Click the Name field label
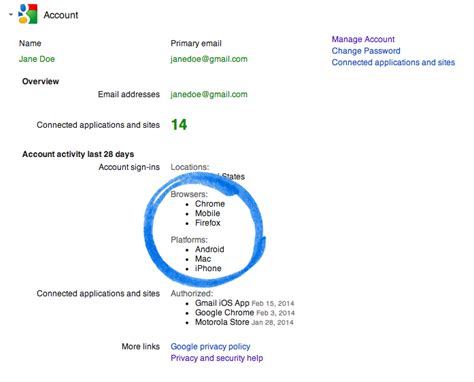Image resolution: width=474 pixels, height=382 pixels. pos(30,43)
